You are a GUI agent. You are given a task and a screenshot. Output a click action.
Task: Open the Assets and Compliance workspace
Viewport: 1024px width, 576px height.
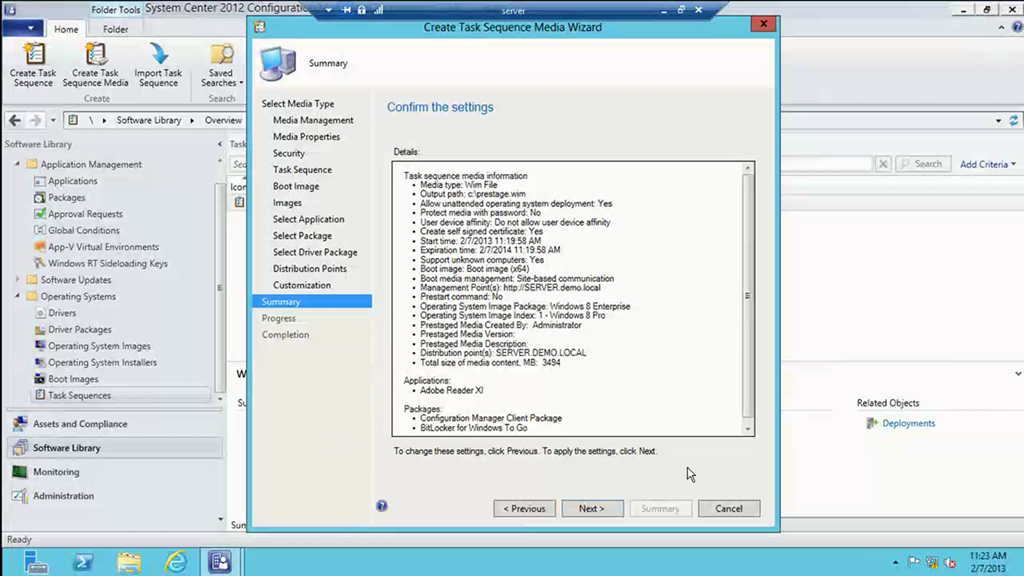(79, 424)
